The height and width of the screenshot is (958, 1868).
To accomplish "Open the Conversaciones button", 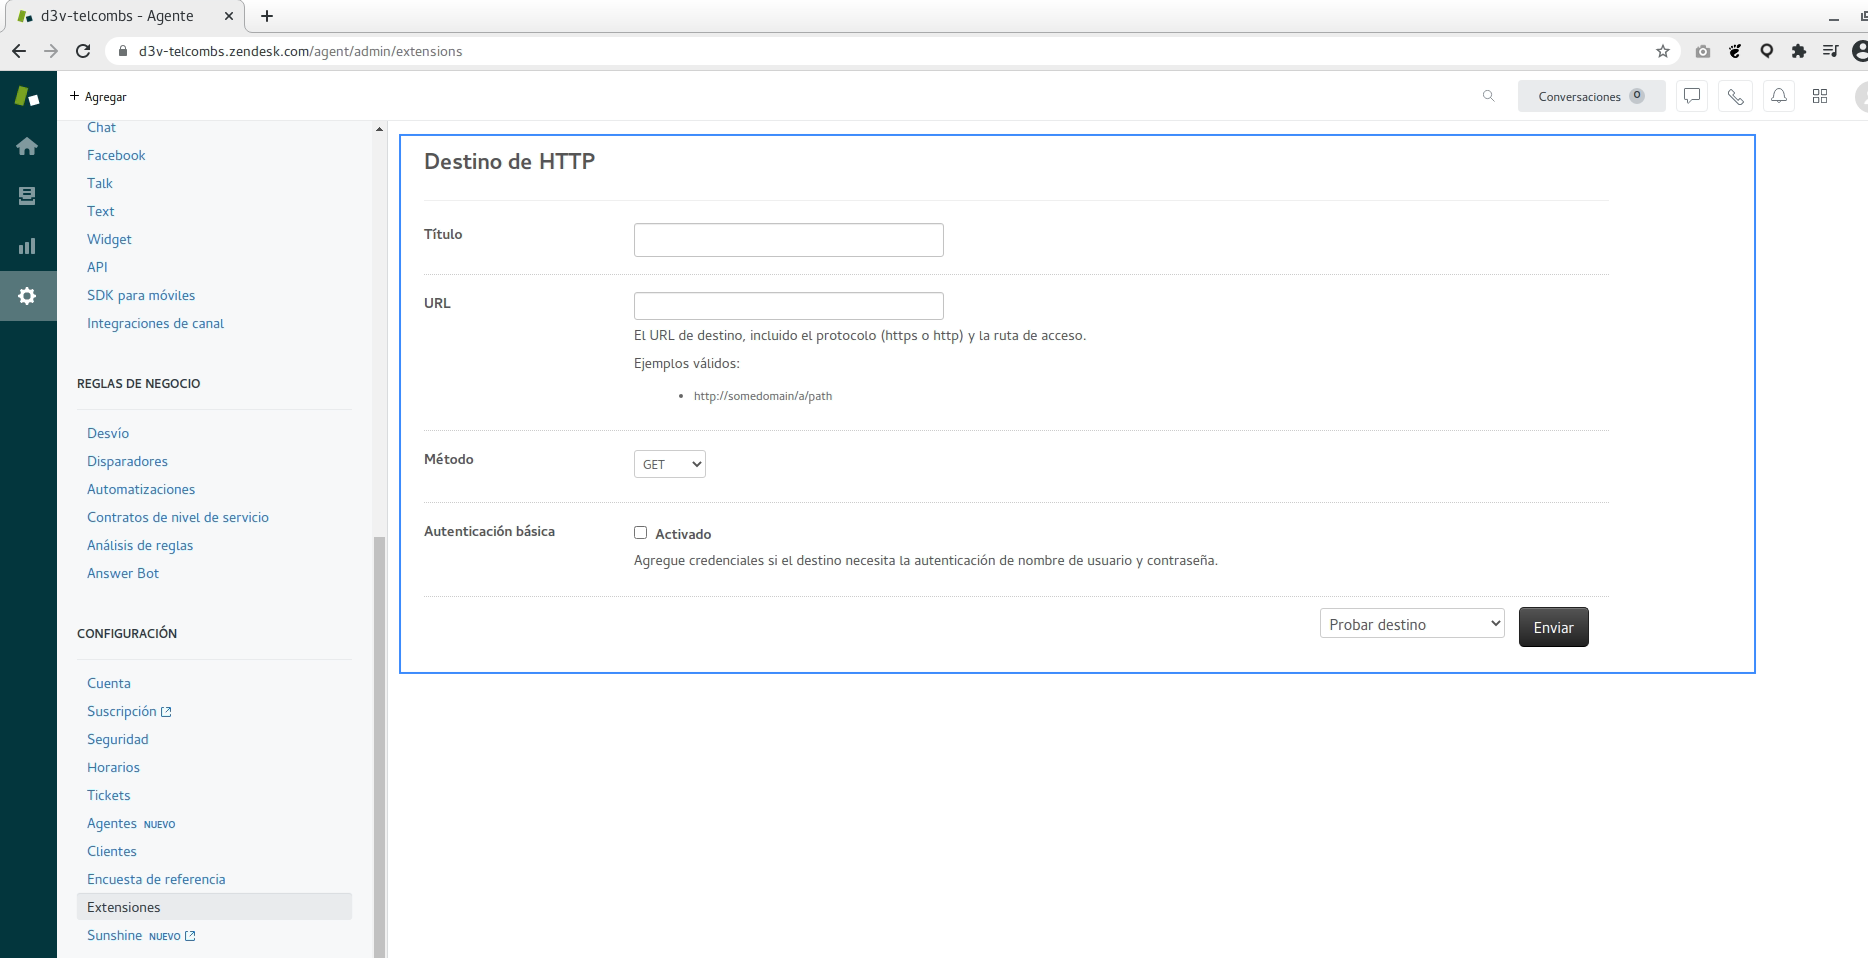I will (x=1590, y=96).
